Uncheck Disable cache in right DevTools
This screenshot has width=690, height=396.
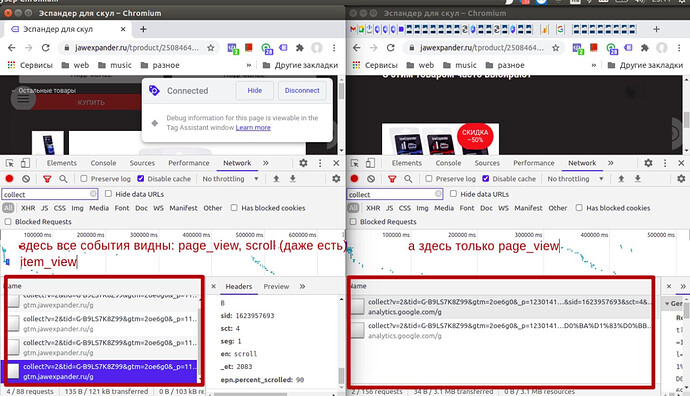click(486, 179)
